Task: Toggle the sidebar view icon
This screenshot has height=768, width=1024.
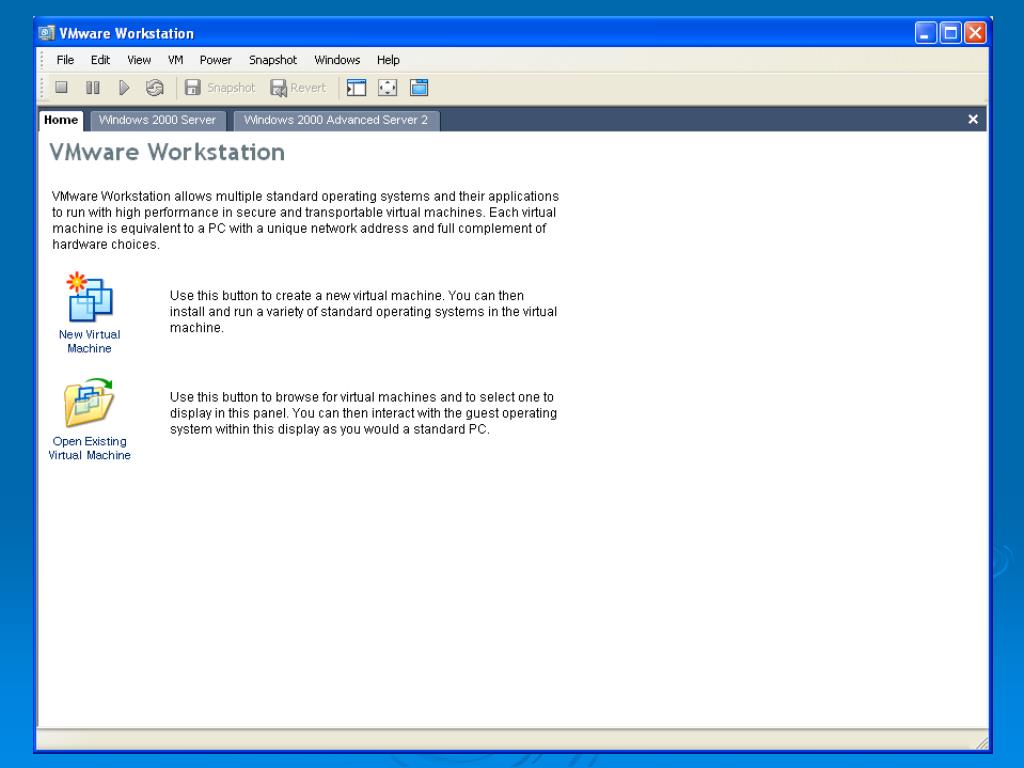Action: tap(357, 88)
